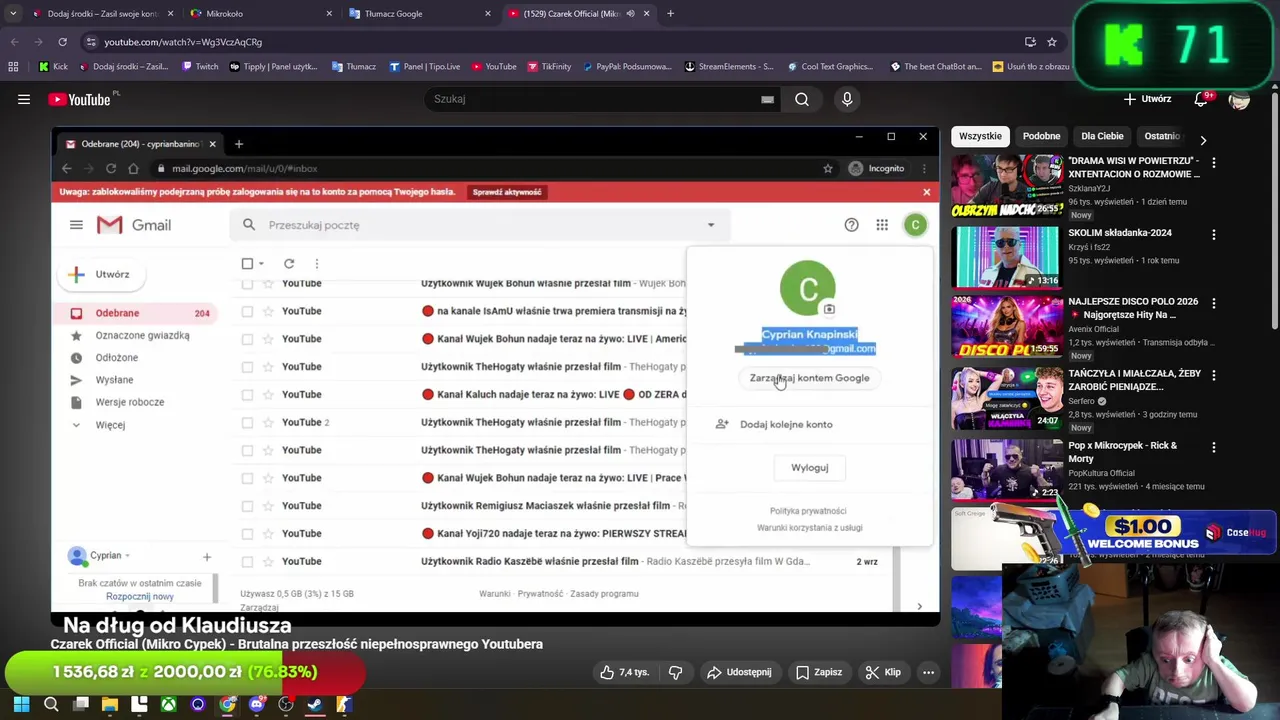Tick checkbox for Użytkownik Remigiusz Maciaszek email
Screen dimensions: 1280x720
click(x=247, y=505)
